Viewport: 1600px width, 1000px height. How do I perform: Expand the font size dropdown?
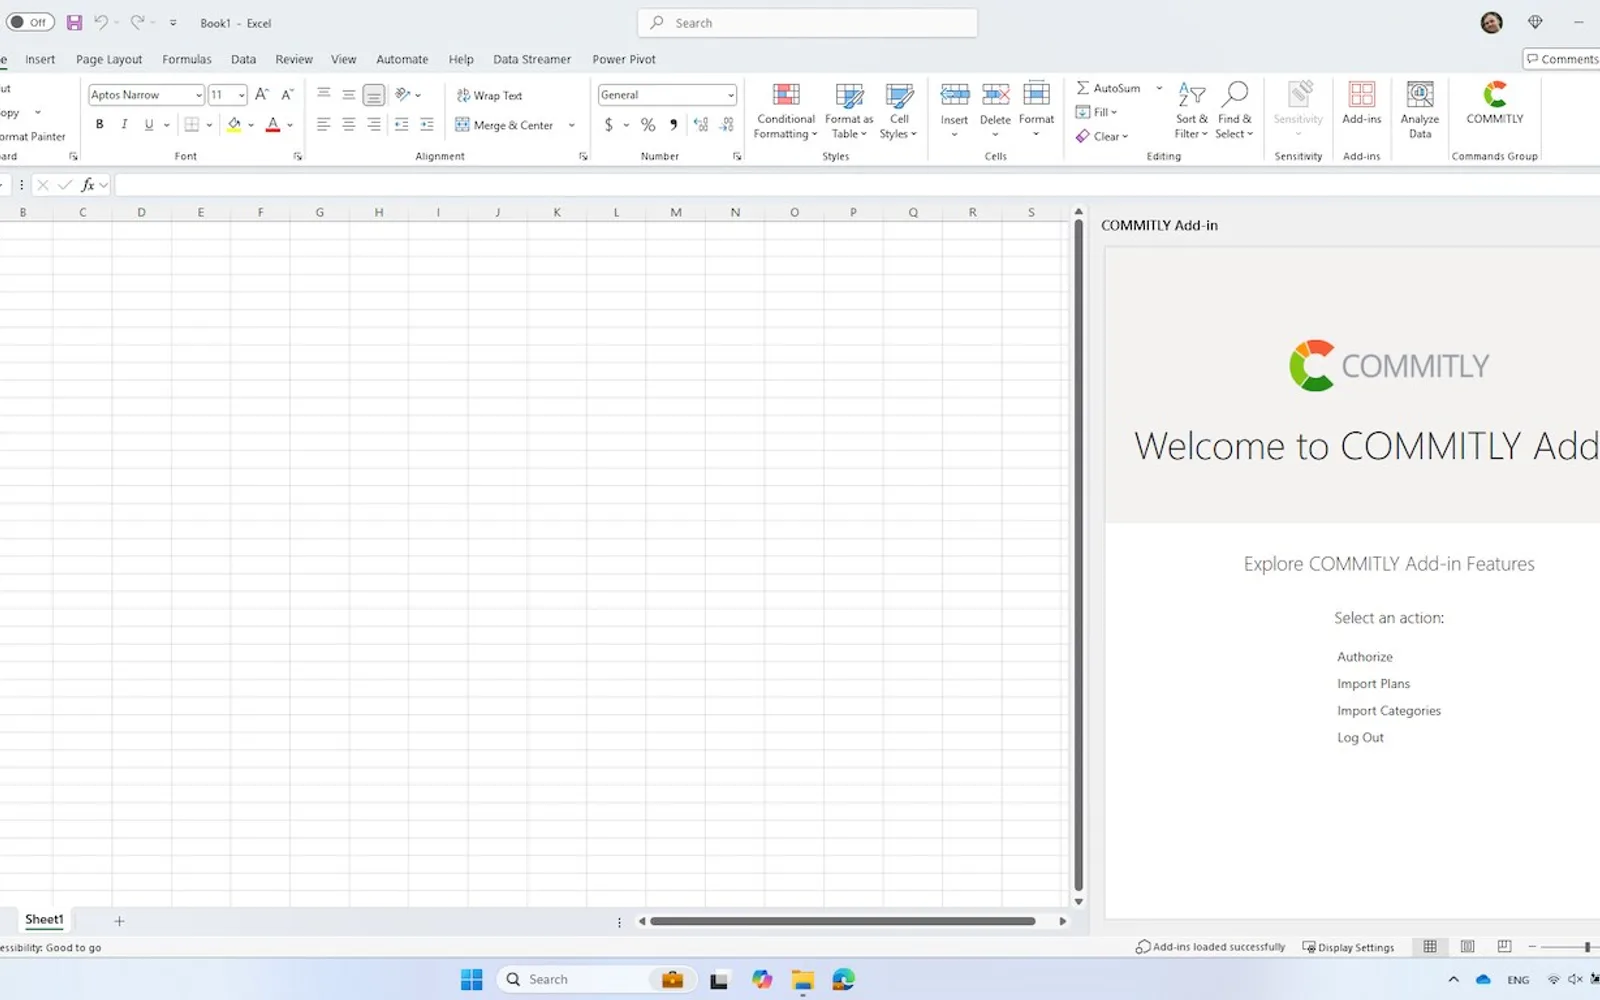coord(241,95)
